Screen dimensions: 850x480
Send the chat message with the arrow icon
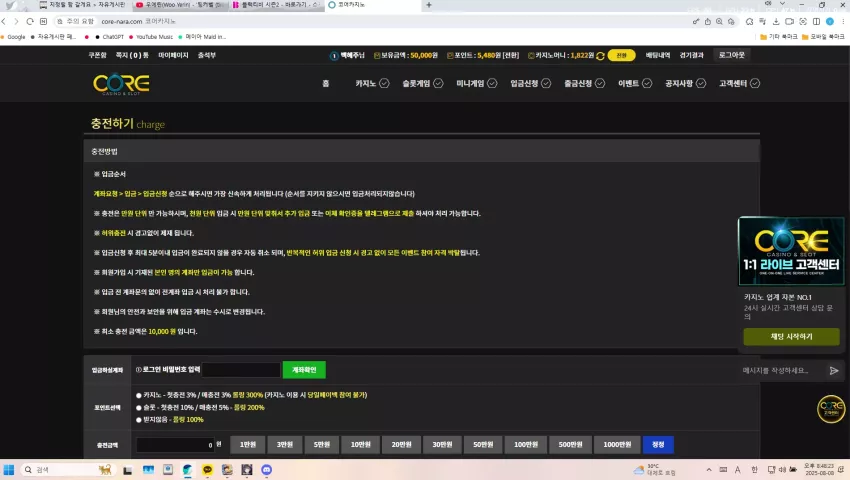[834, 370]
